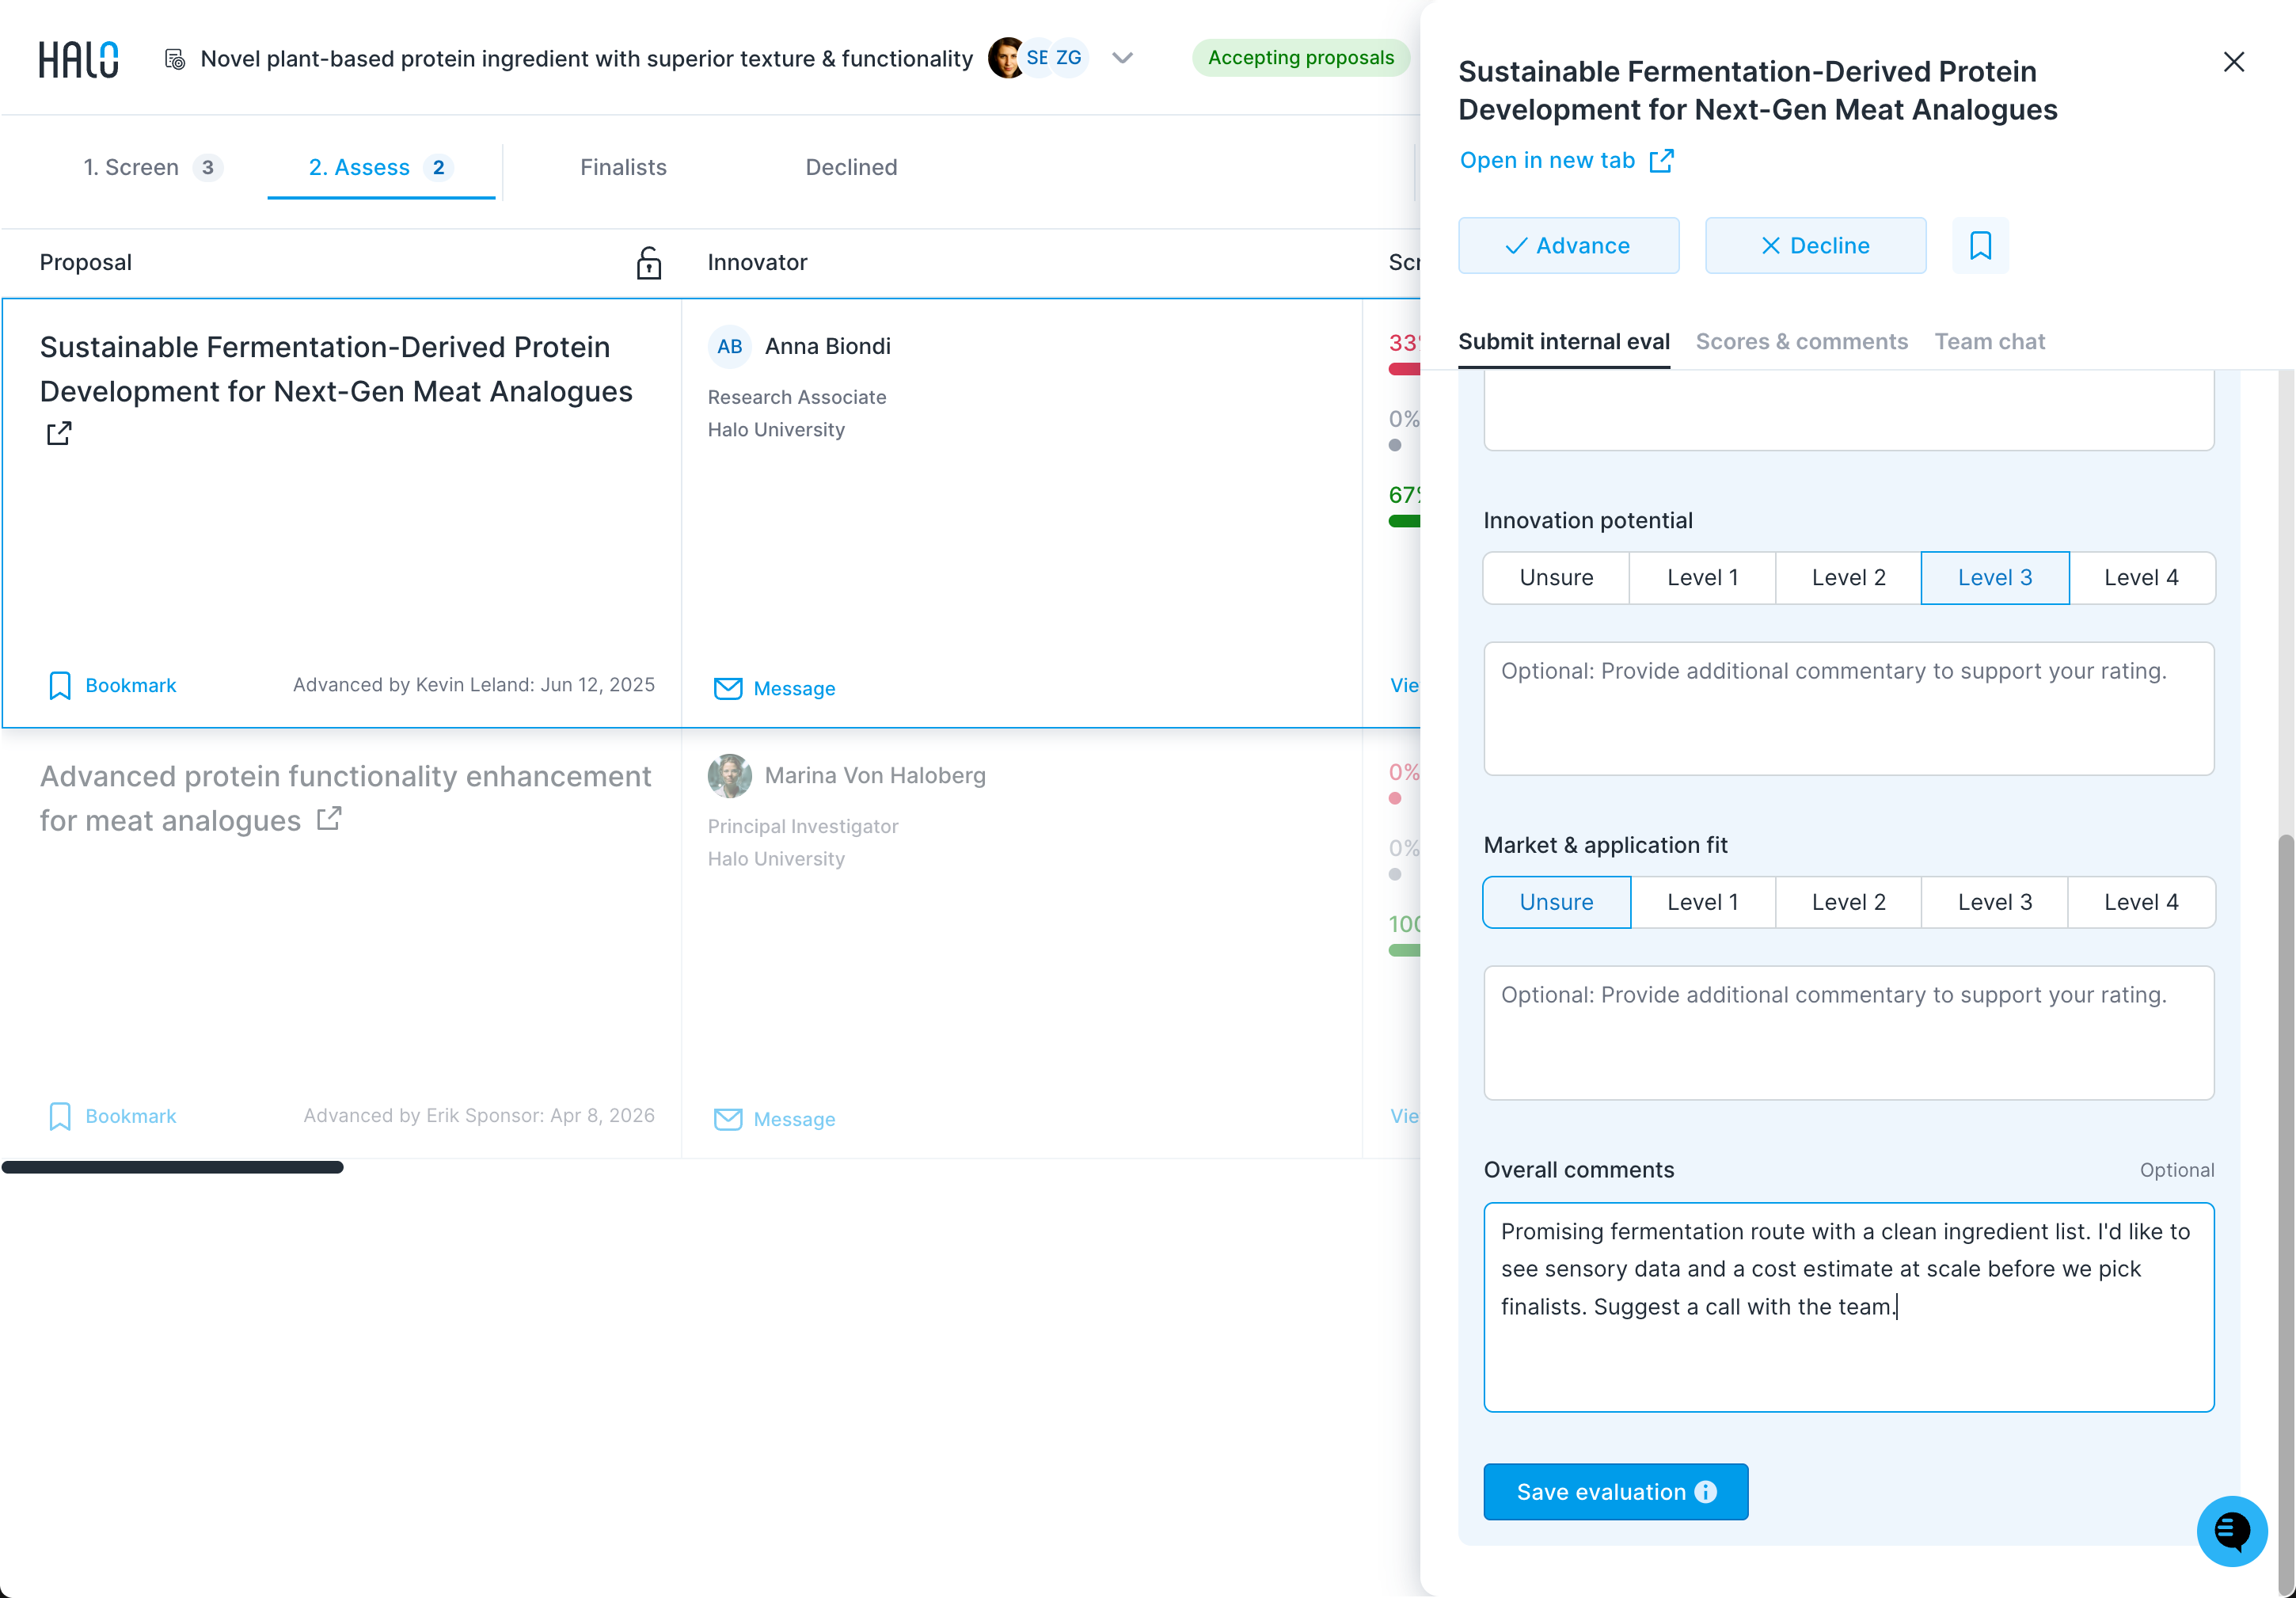2296x1598 pixels.
Task: Click the envelope icon in Marina Von Haloberg row
Action: (728, 1119)
